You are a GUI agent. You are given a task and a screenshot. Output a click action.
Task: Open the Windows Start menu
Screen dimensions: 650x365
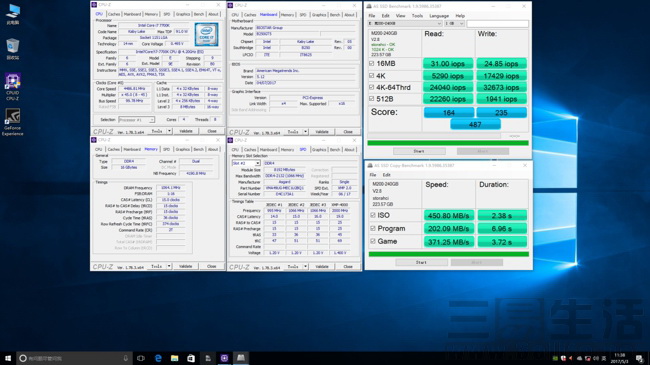(x=7, y=358)
